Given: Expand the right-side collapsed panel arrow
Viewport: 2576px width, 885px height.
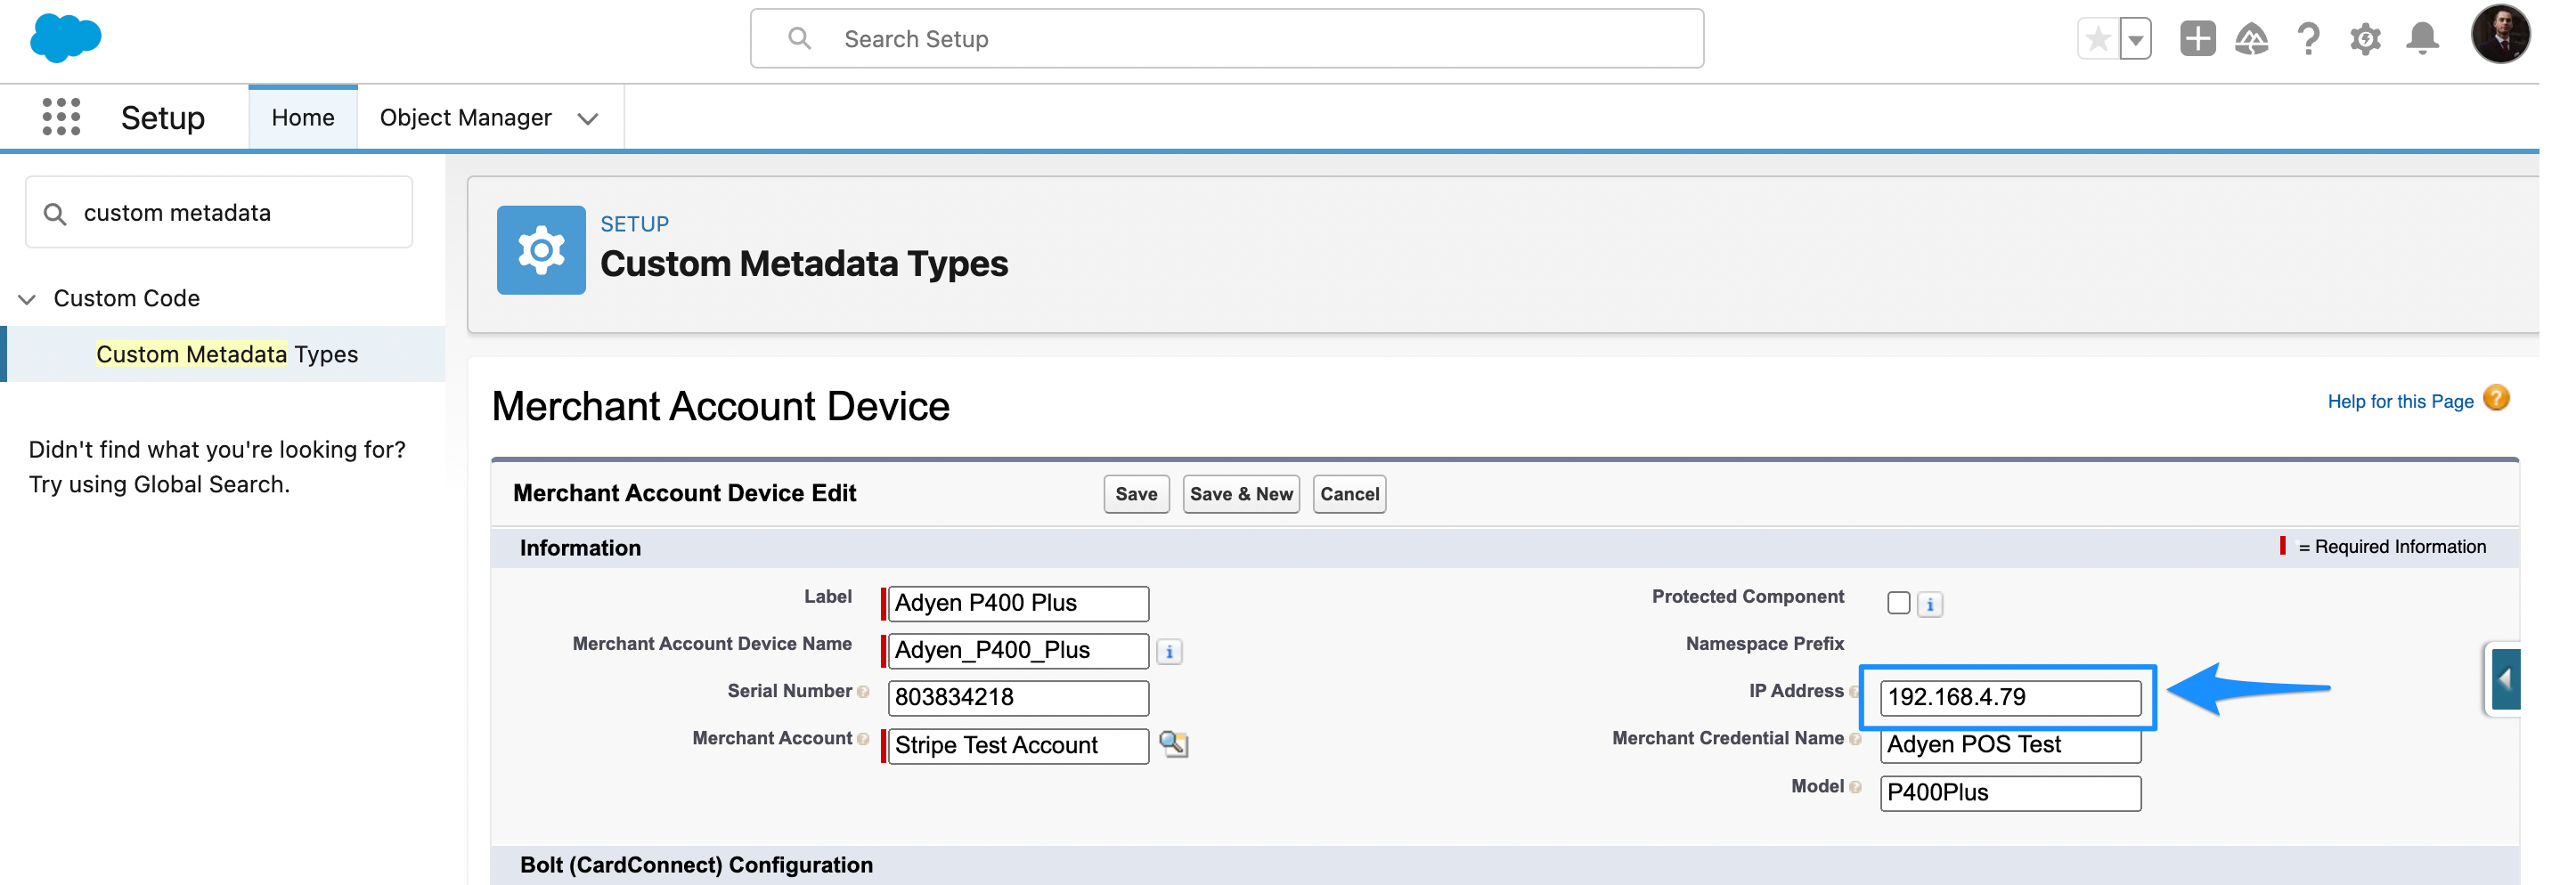Looking at the screenshot, I should (2504, 680).
